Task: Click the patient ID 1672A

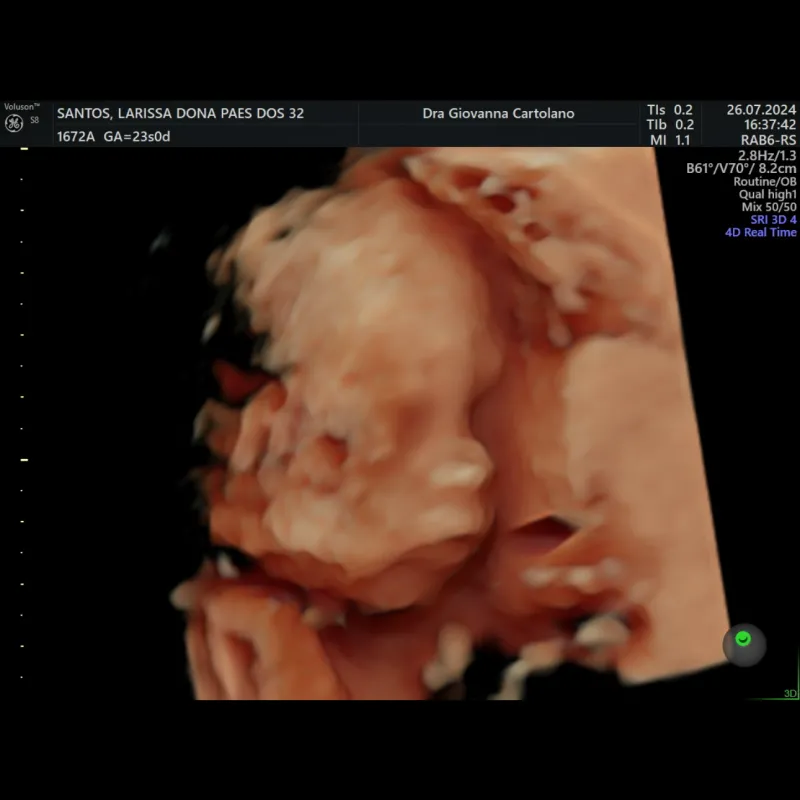Action: click(76, 136)
